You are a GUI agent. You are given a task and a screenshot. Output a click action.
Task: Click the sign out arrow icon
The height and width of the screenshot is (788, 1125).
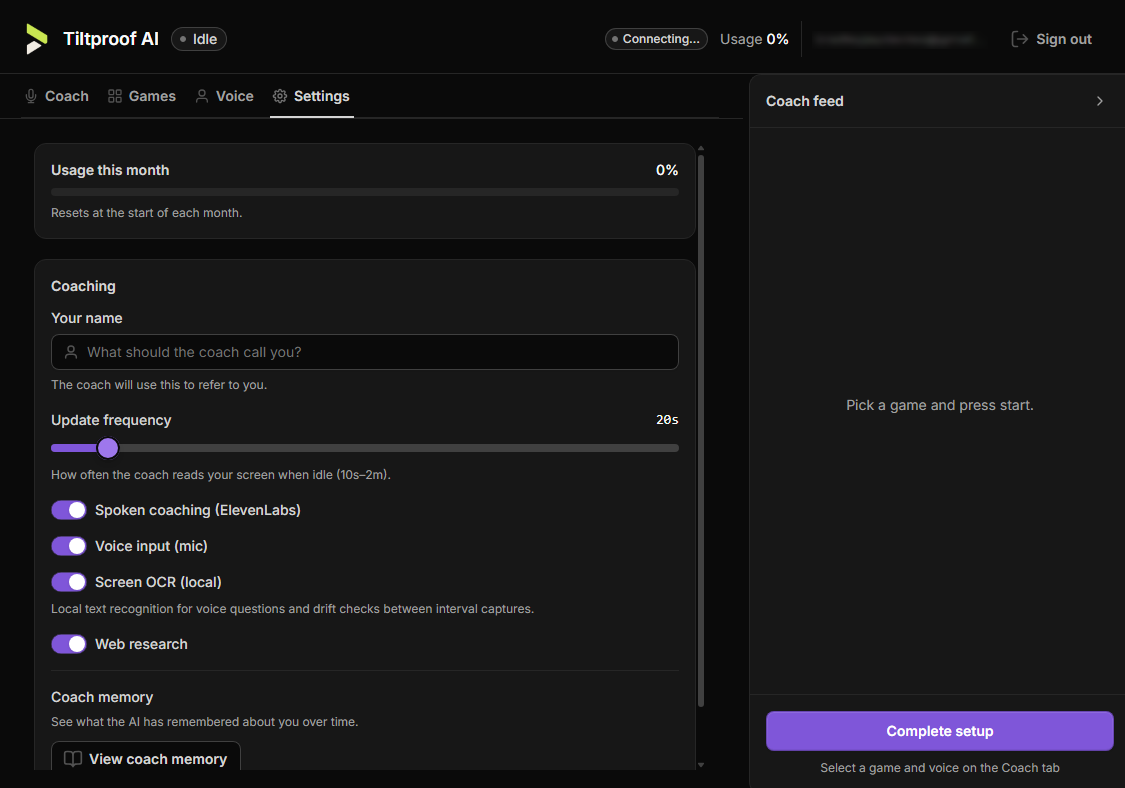tap(1019, 39)
